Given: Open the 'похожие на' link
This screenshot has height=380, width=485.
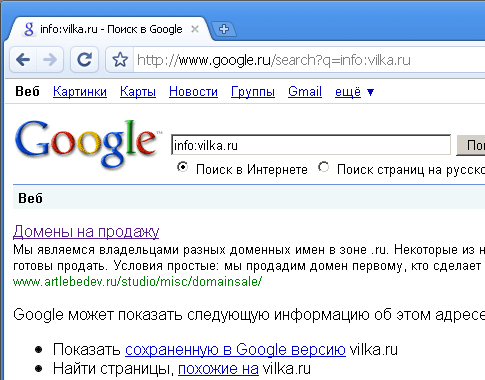Looking at the screenshot, I should click(x=218, y=369).
